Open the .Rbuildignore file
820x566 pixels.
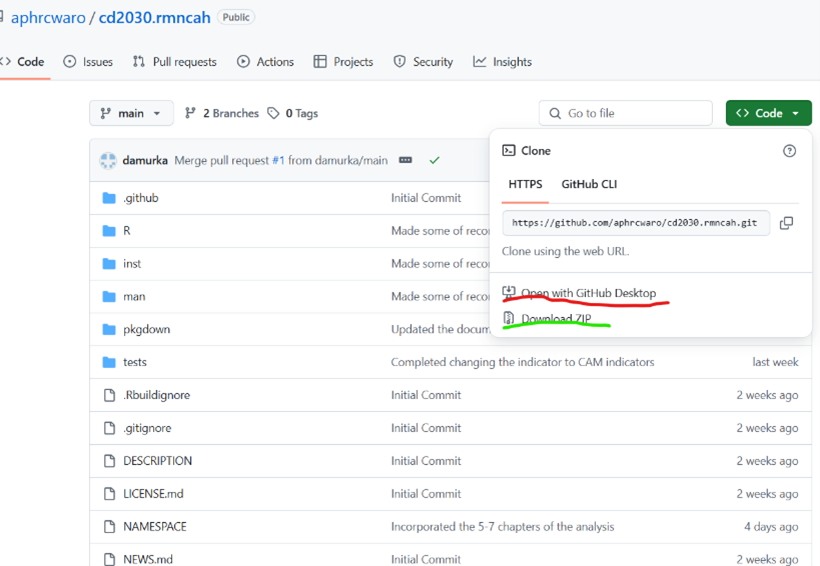(156, 395)
